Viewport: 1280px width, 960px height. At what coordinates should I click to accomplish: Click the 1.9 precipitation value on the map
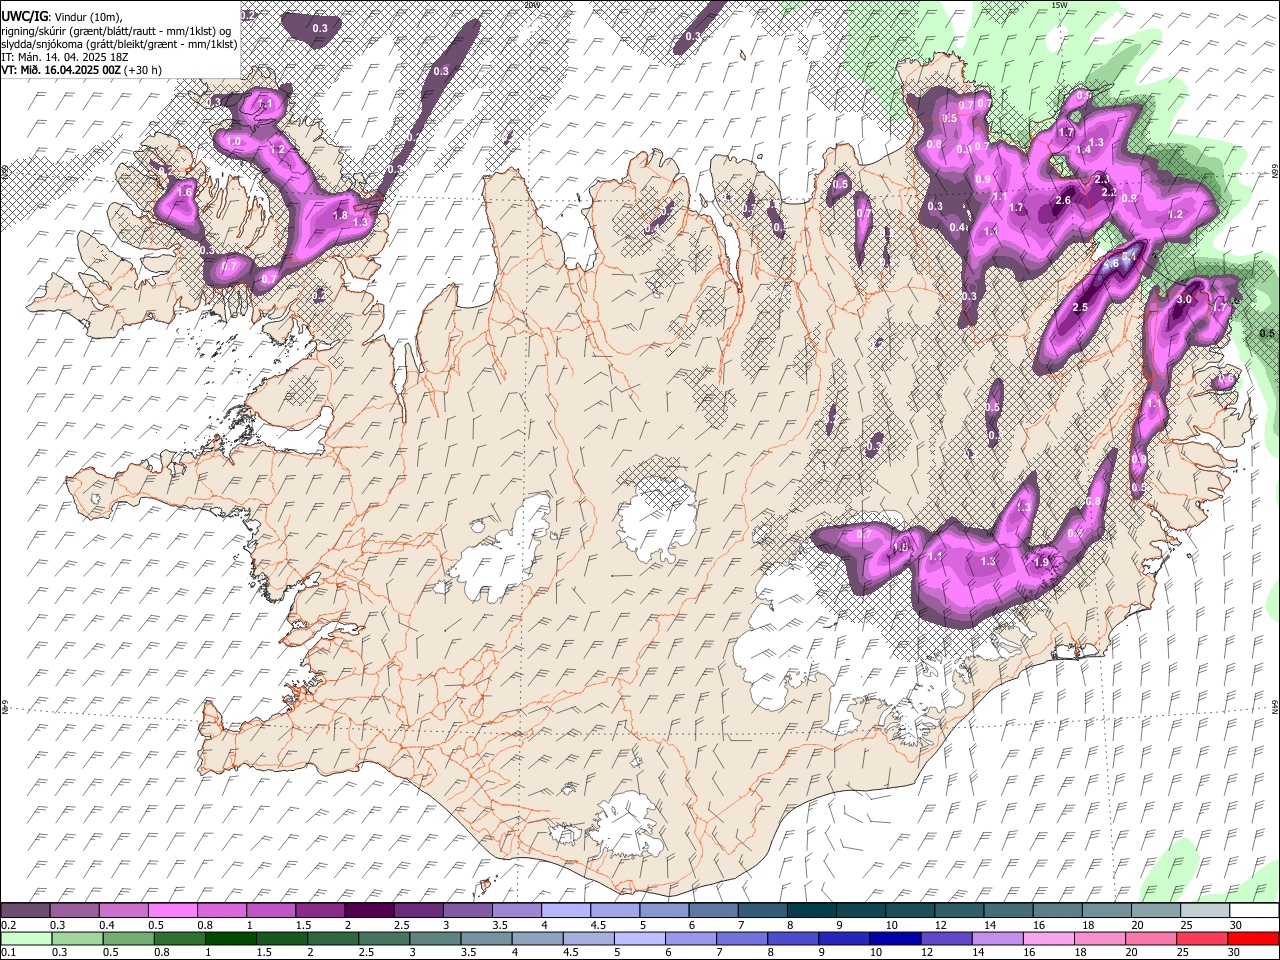tap(1041, 562)
